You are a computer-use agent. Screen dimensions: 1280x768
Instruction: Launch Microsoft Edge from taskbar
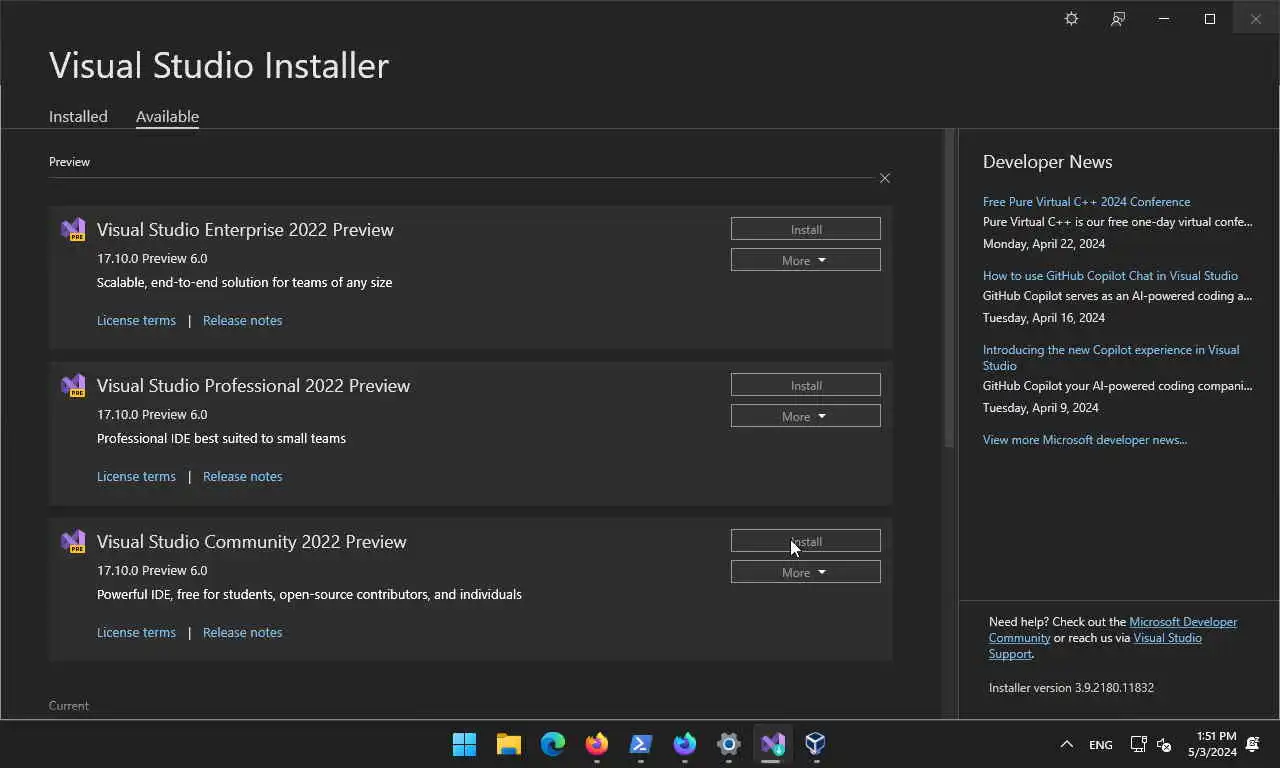[553, 744]
